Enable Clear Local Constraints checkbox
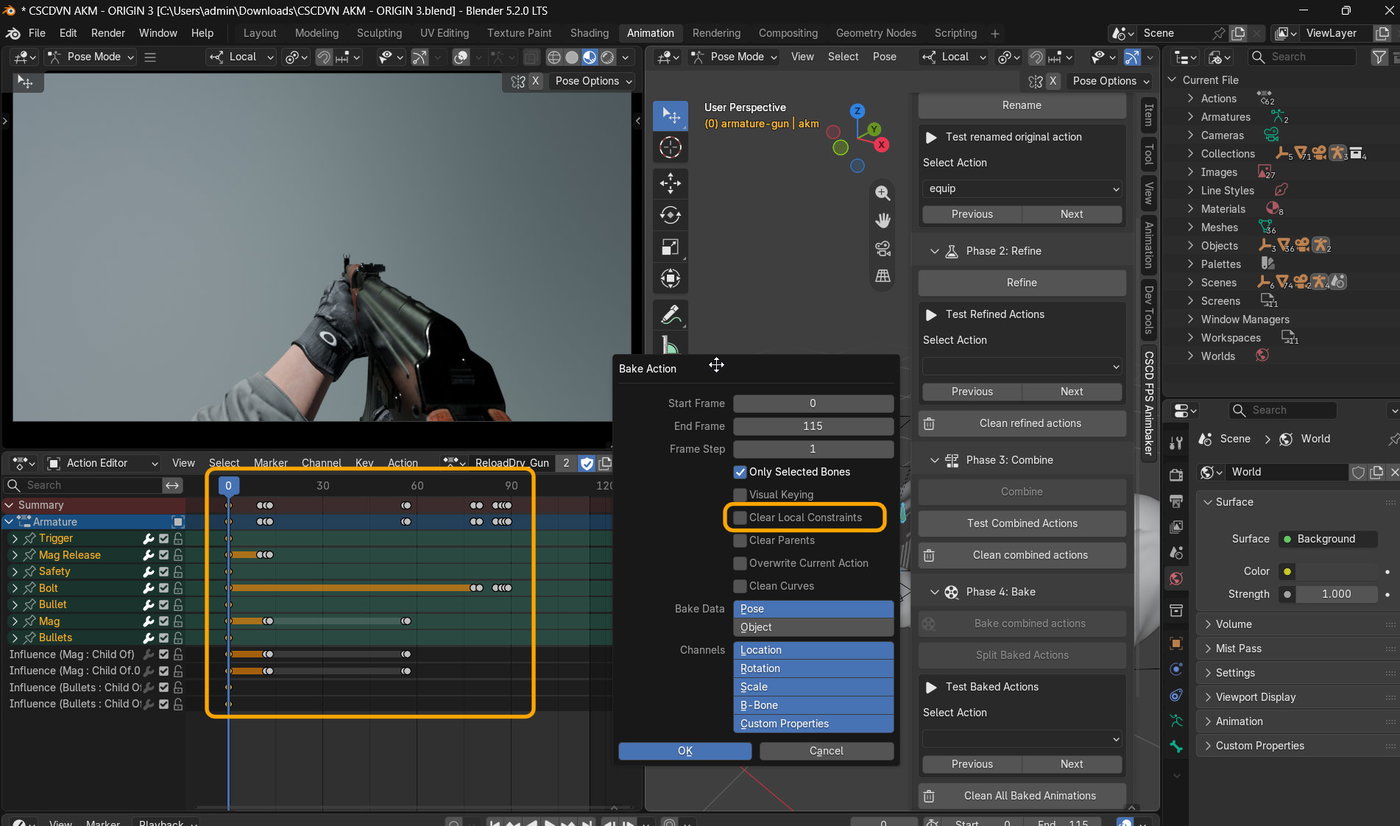 click(740, 517)
